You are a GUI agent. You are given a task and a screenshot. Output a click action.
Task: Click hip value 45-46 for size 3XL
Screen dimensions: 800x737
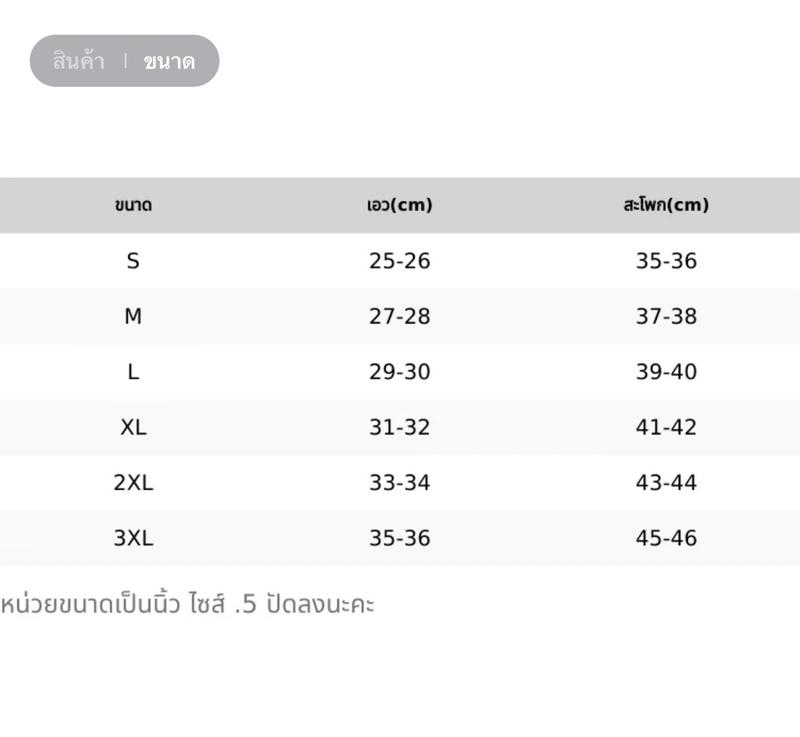coord(666,538)
